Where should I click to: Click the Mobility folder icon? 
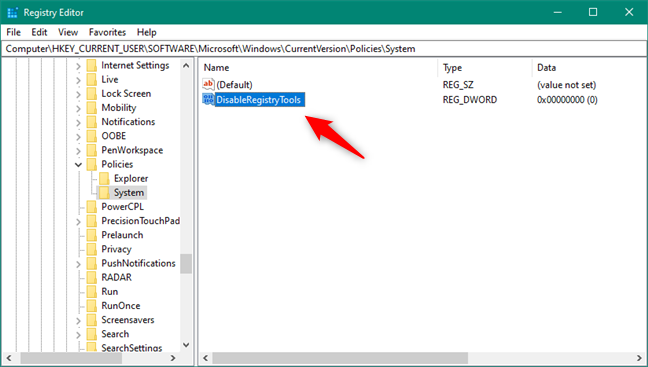tap(92, 108)
